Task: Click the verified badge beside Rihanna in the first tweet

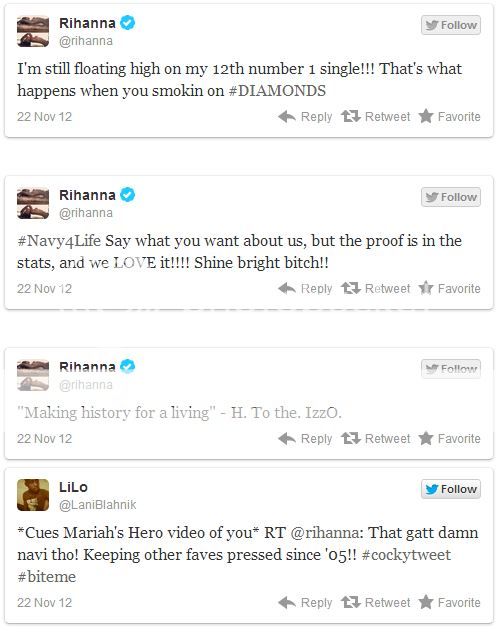Action: click(128, 23)
